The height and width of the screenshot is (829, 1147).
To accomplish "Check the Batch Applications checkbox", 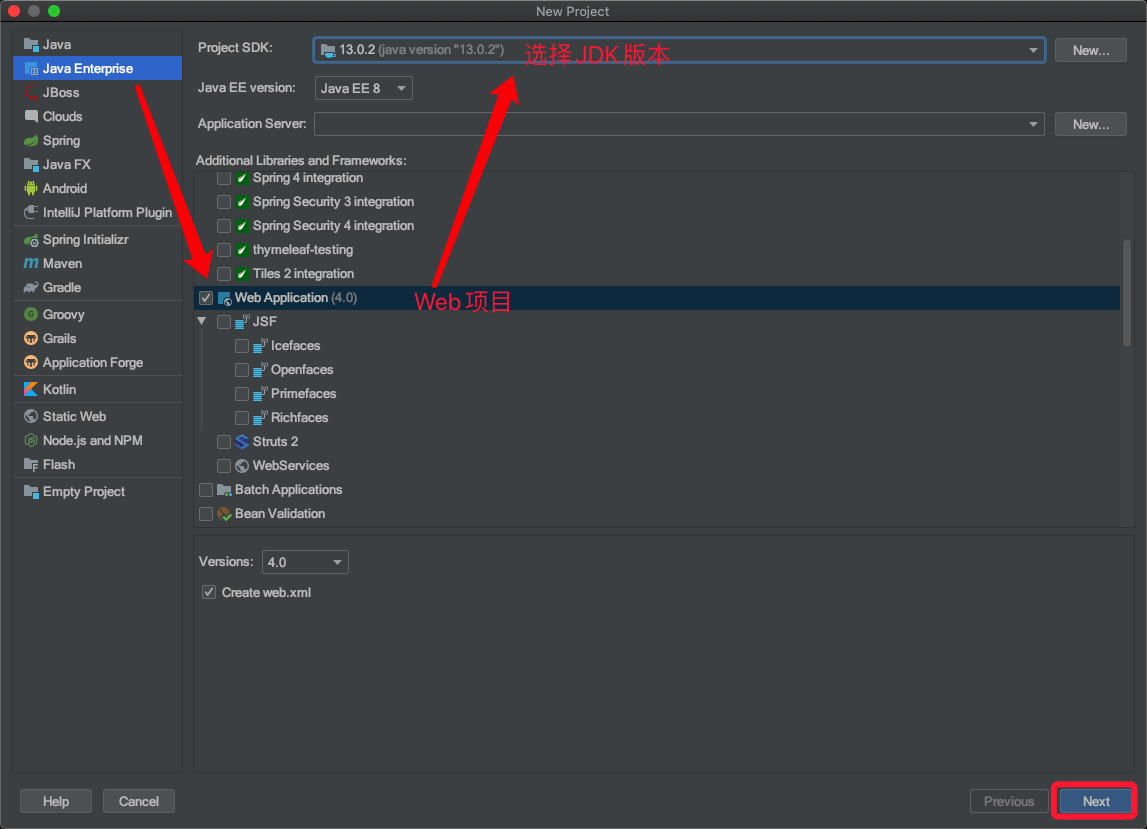I will (206, 490).
